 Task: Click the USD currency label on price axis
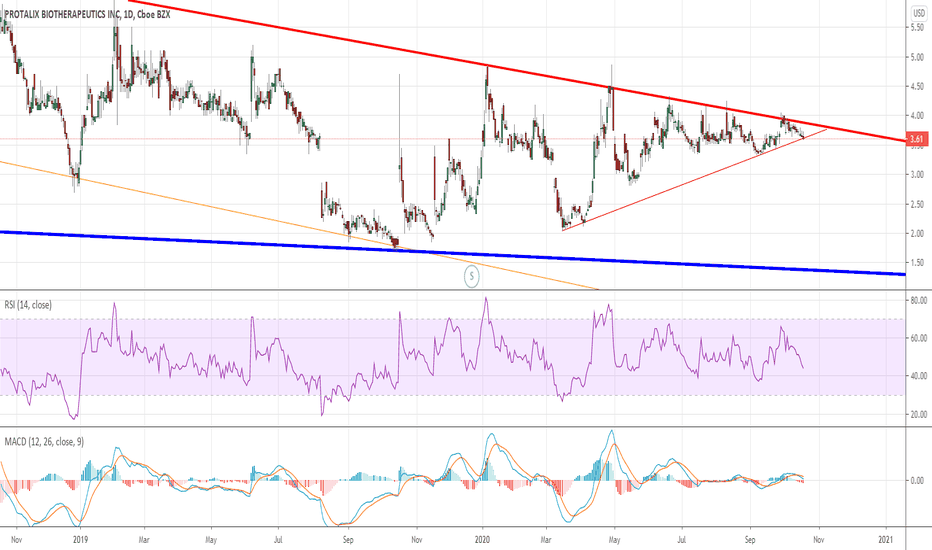click(x=919, y=12)
